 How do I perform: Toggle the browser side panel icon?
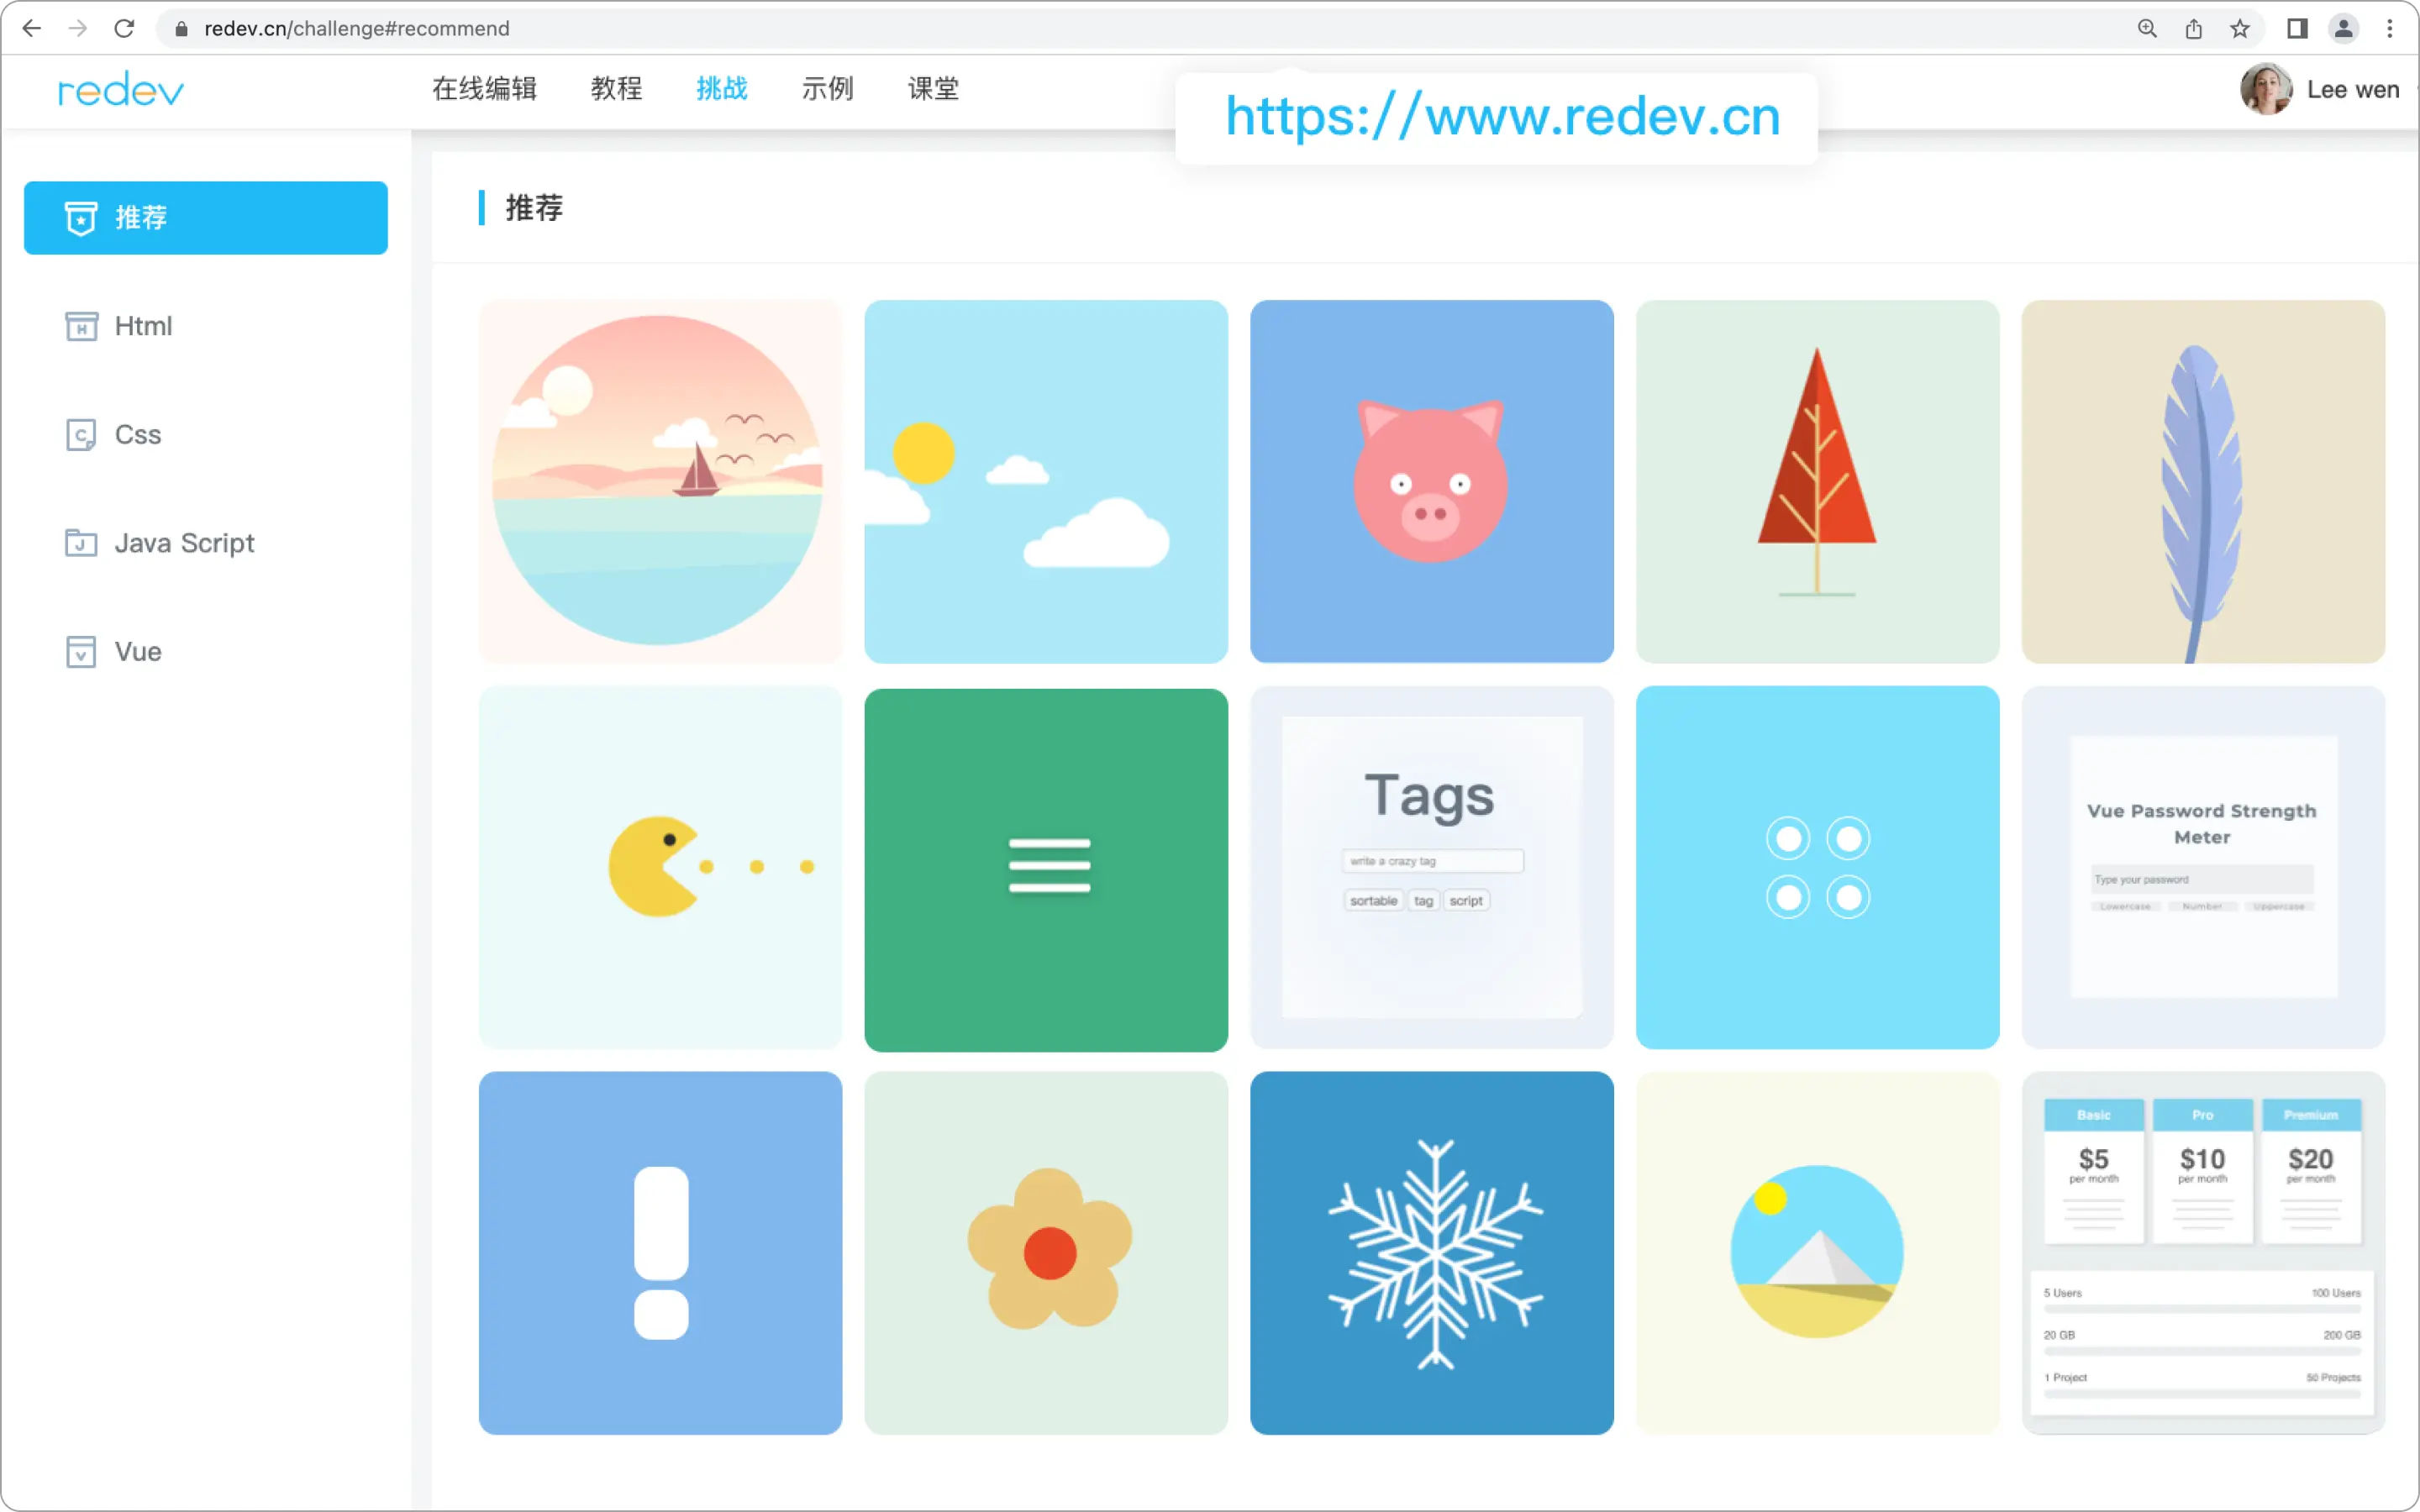tap(2297, 28)
